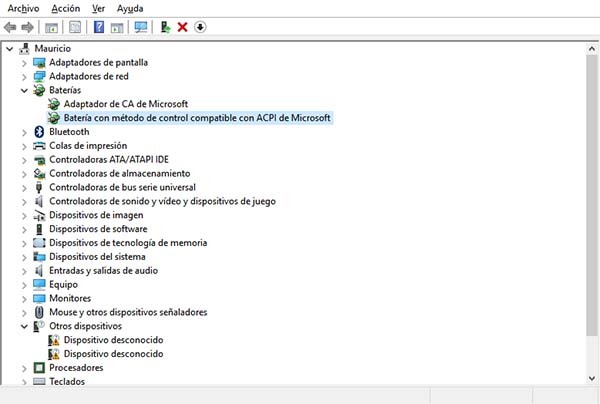This screenshot has width=600, height=404.
Task: Click the disable device down-arrow icon
Action: [200, 27]
